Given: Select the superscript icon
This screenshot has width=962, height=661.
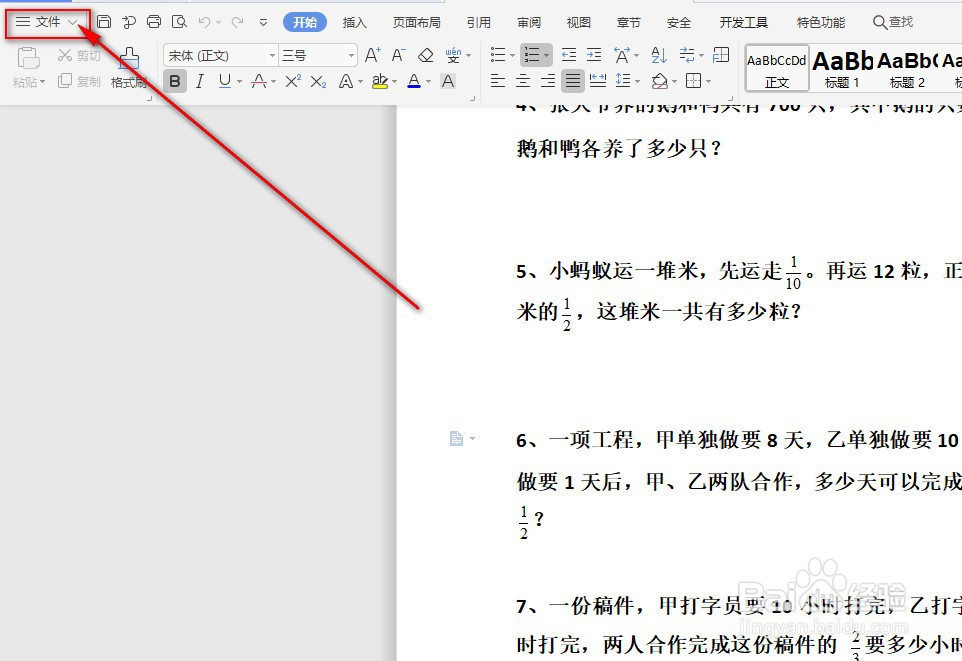Looking at the screenshot, I should pos(295,79).
